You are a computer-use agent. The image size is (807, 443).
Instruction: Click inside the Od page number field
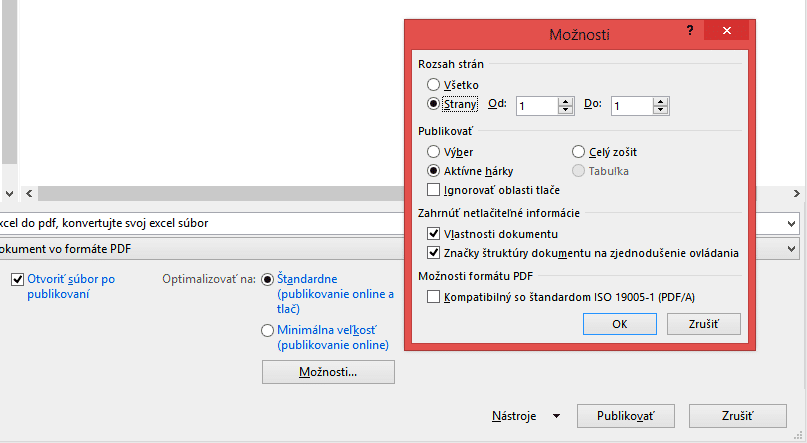point(537,106)
